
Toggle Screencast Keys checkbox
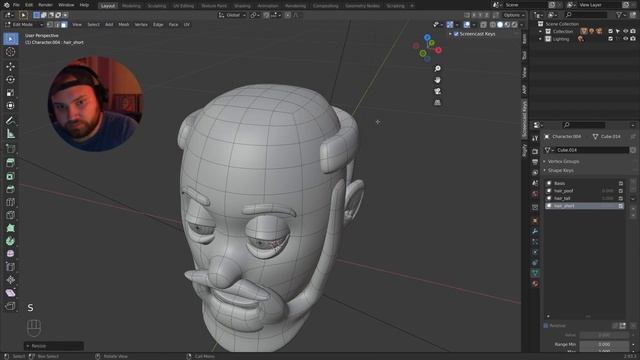(x=456, y=34)
